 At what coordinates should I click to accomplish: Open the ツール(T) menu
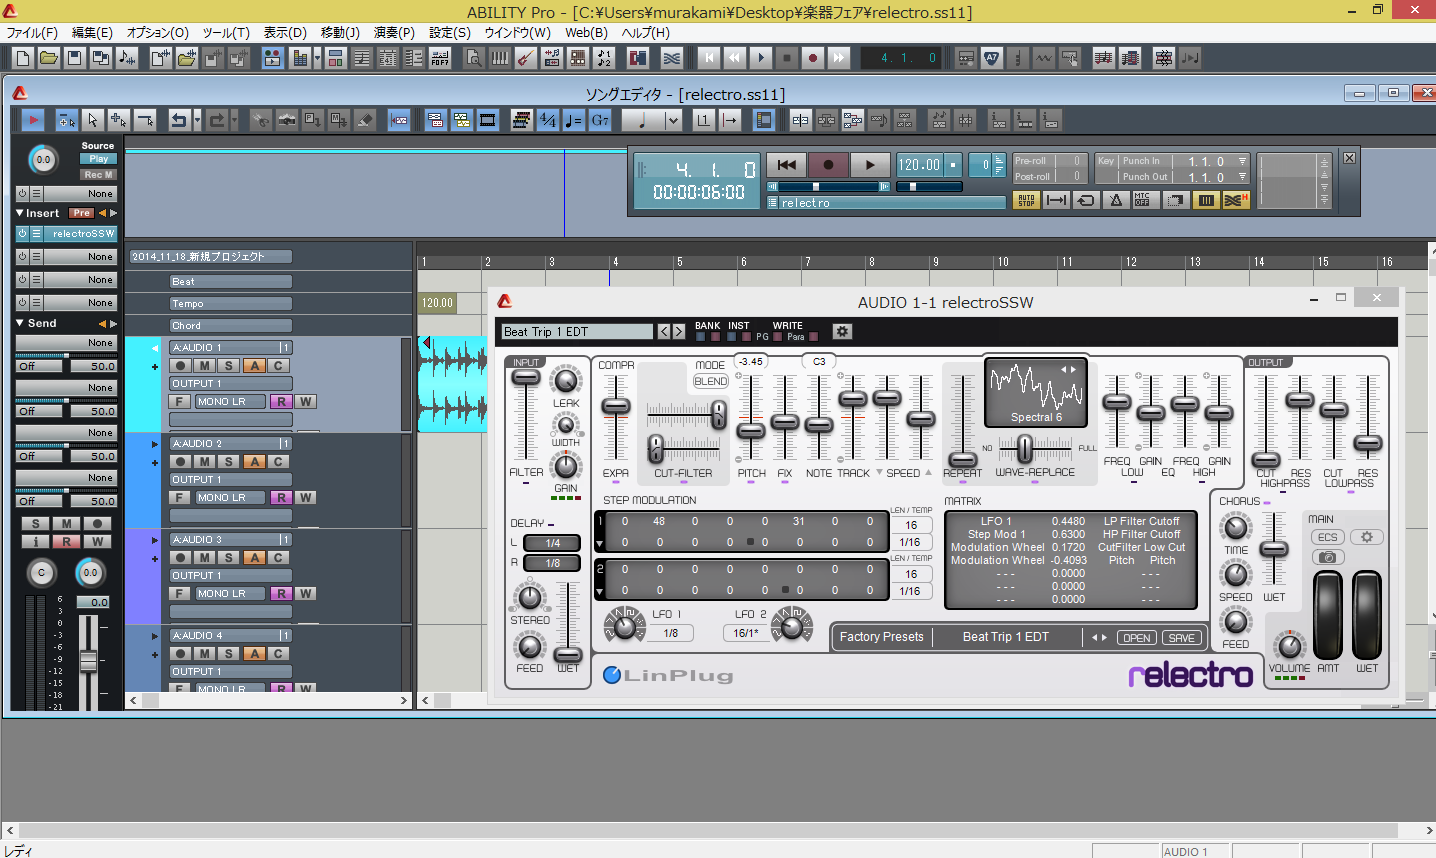point(226,32)
